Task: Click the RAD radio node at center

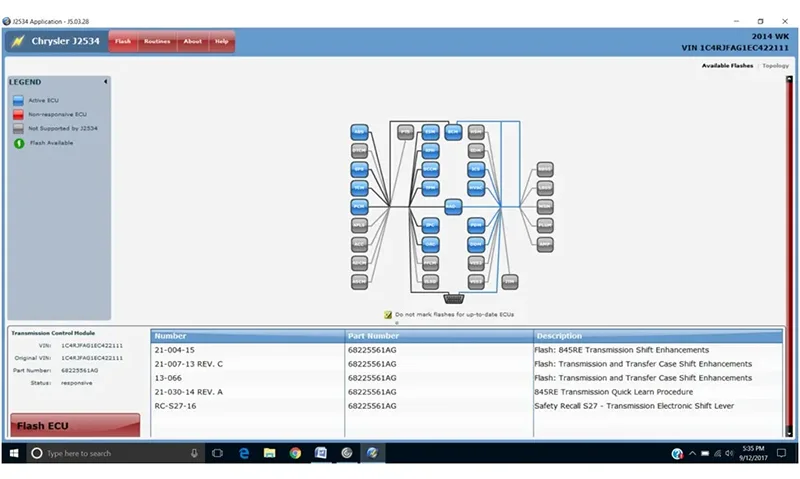Action: 453,207
